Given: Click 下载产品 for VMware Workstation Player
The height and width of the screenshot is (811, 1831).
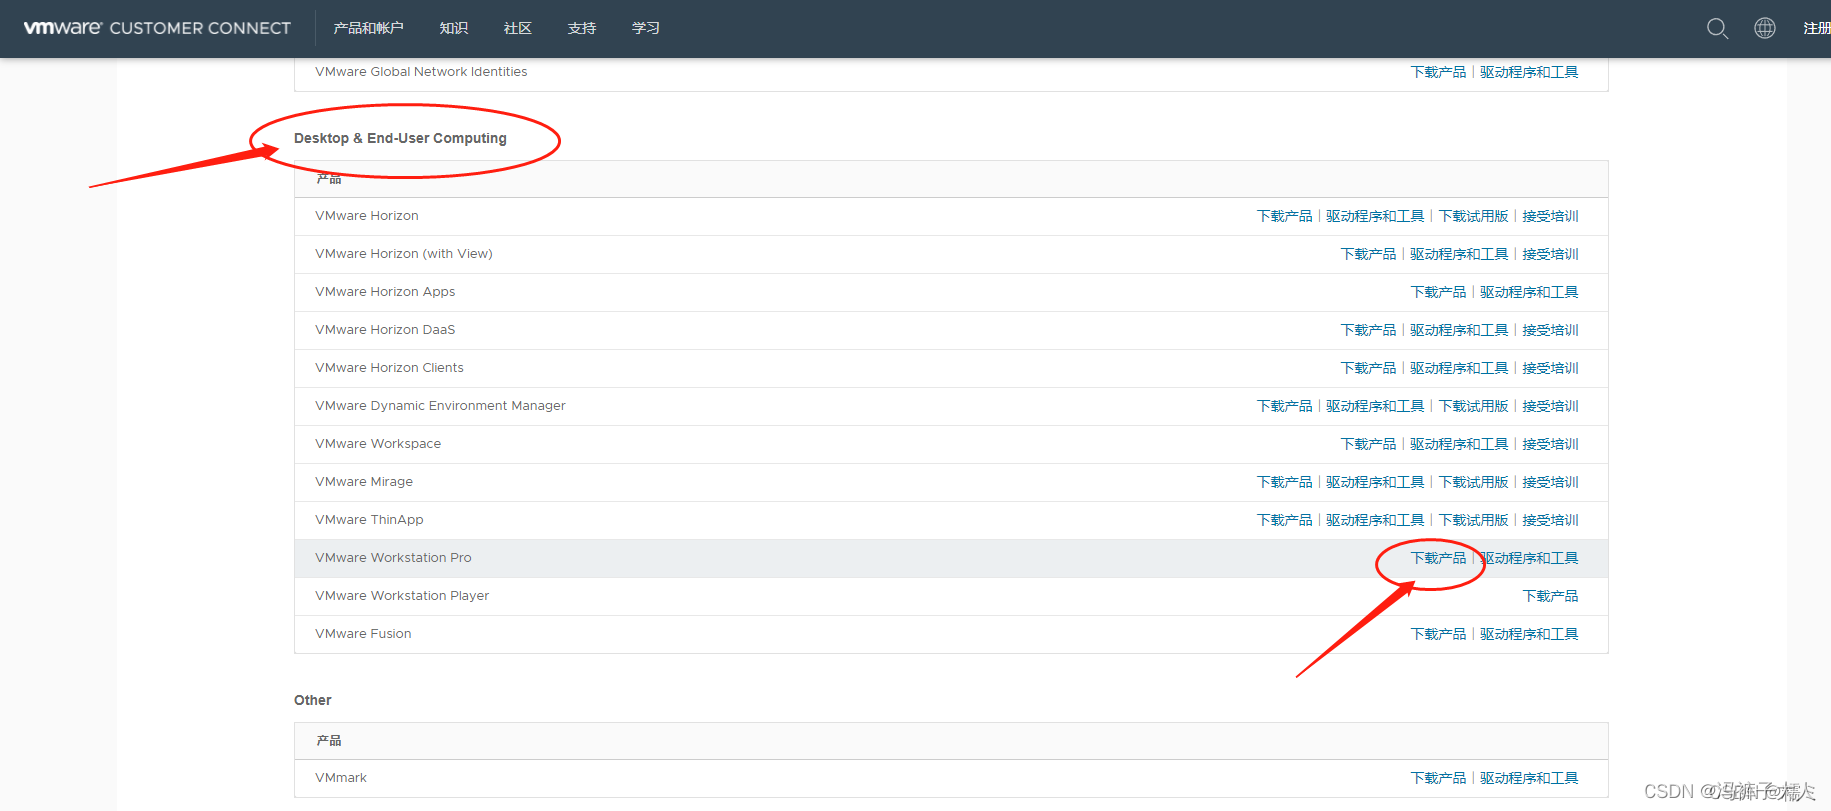Looking at the screenshot, I should 1550,596.
